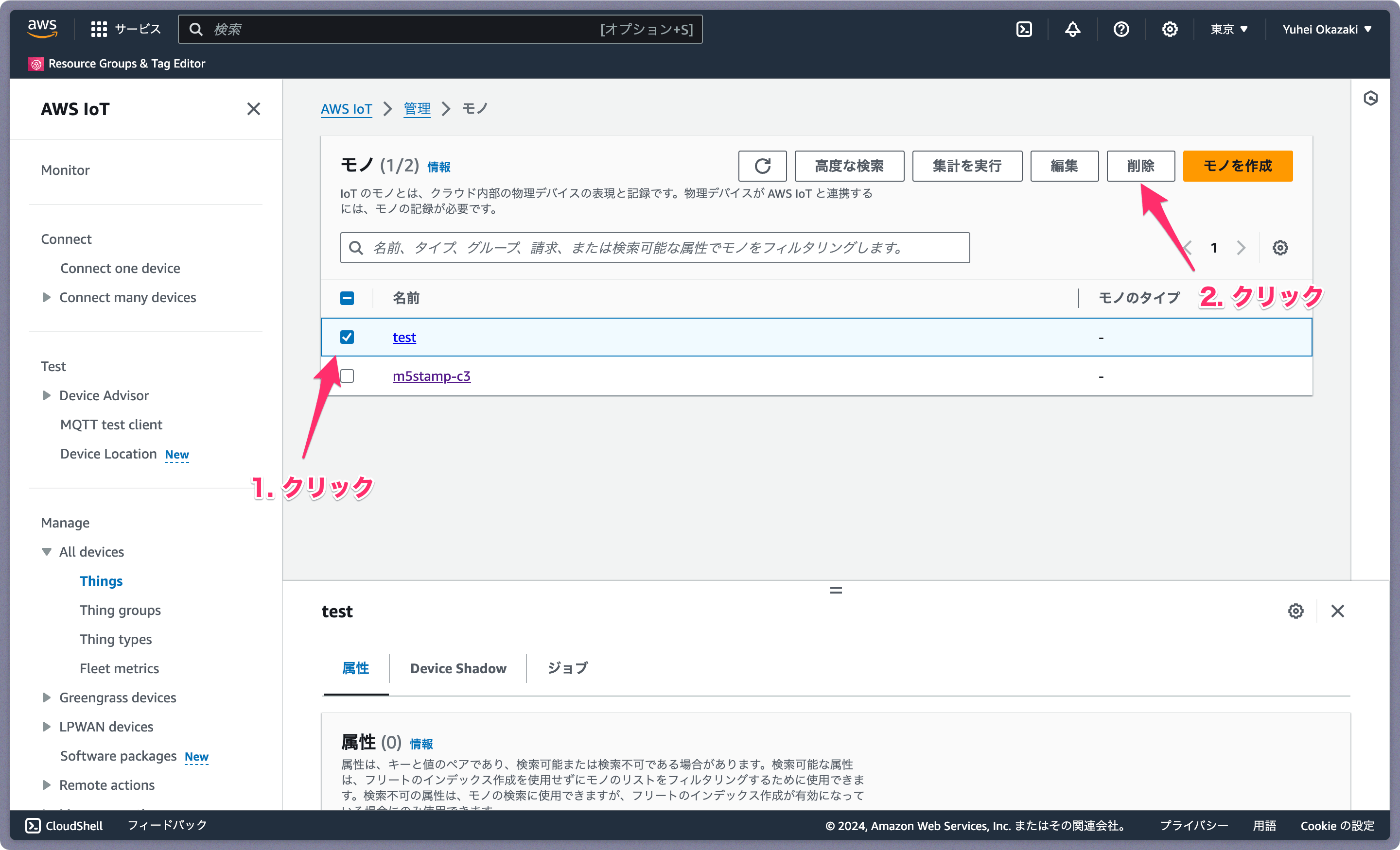Open the Yuhei Okazaki account menu
Viewport: 1400px width, 850px height.
tap(1327, 29)
